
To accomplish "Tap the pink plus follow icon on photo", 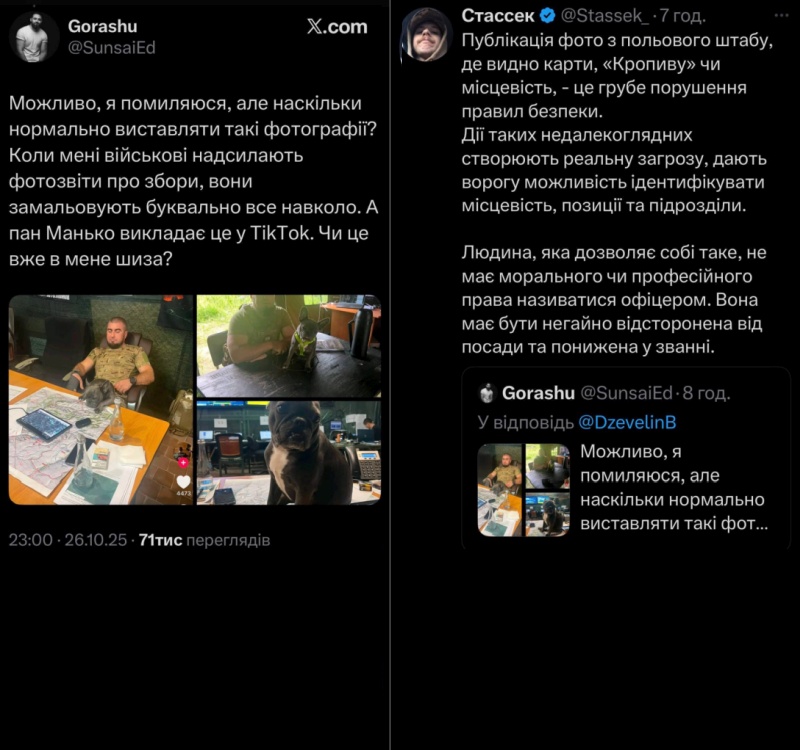I will tap(183, 462).
